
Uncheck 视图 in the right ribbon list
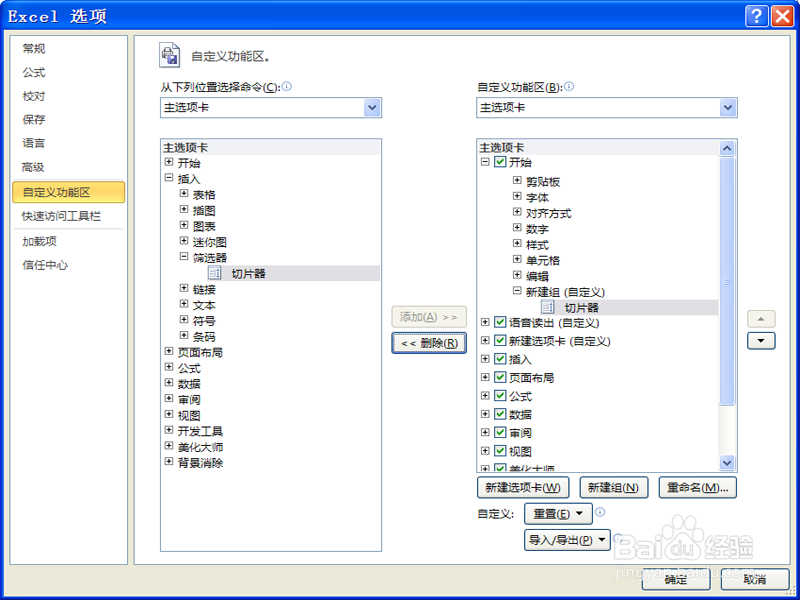[x=500, y=451]
